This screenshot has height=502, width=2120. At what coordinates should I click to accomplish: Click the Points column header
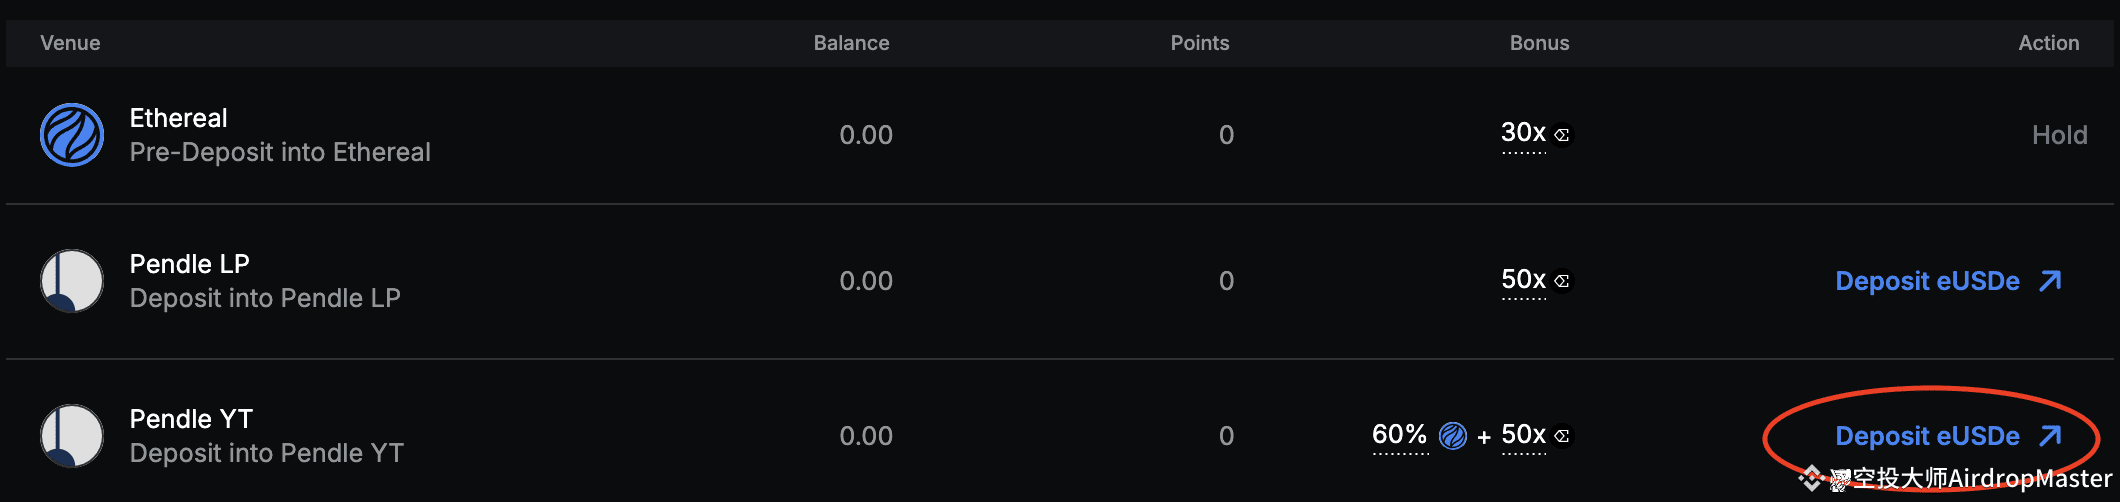coord(1200,43)
